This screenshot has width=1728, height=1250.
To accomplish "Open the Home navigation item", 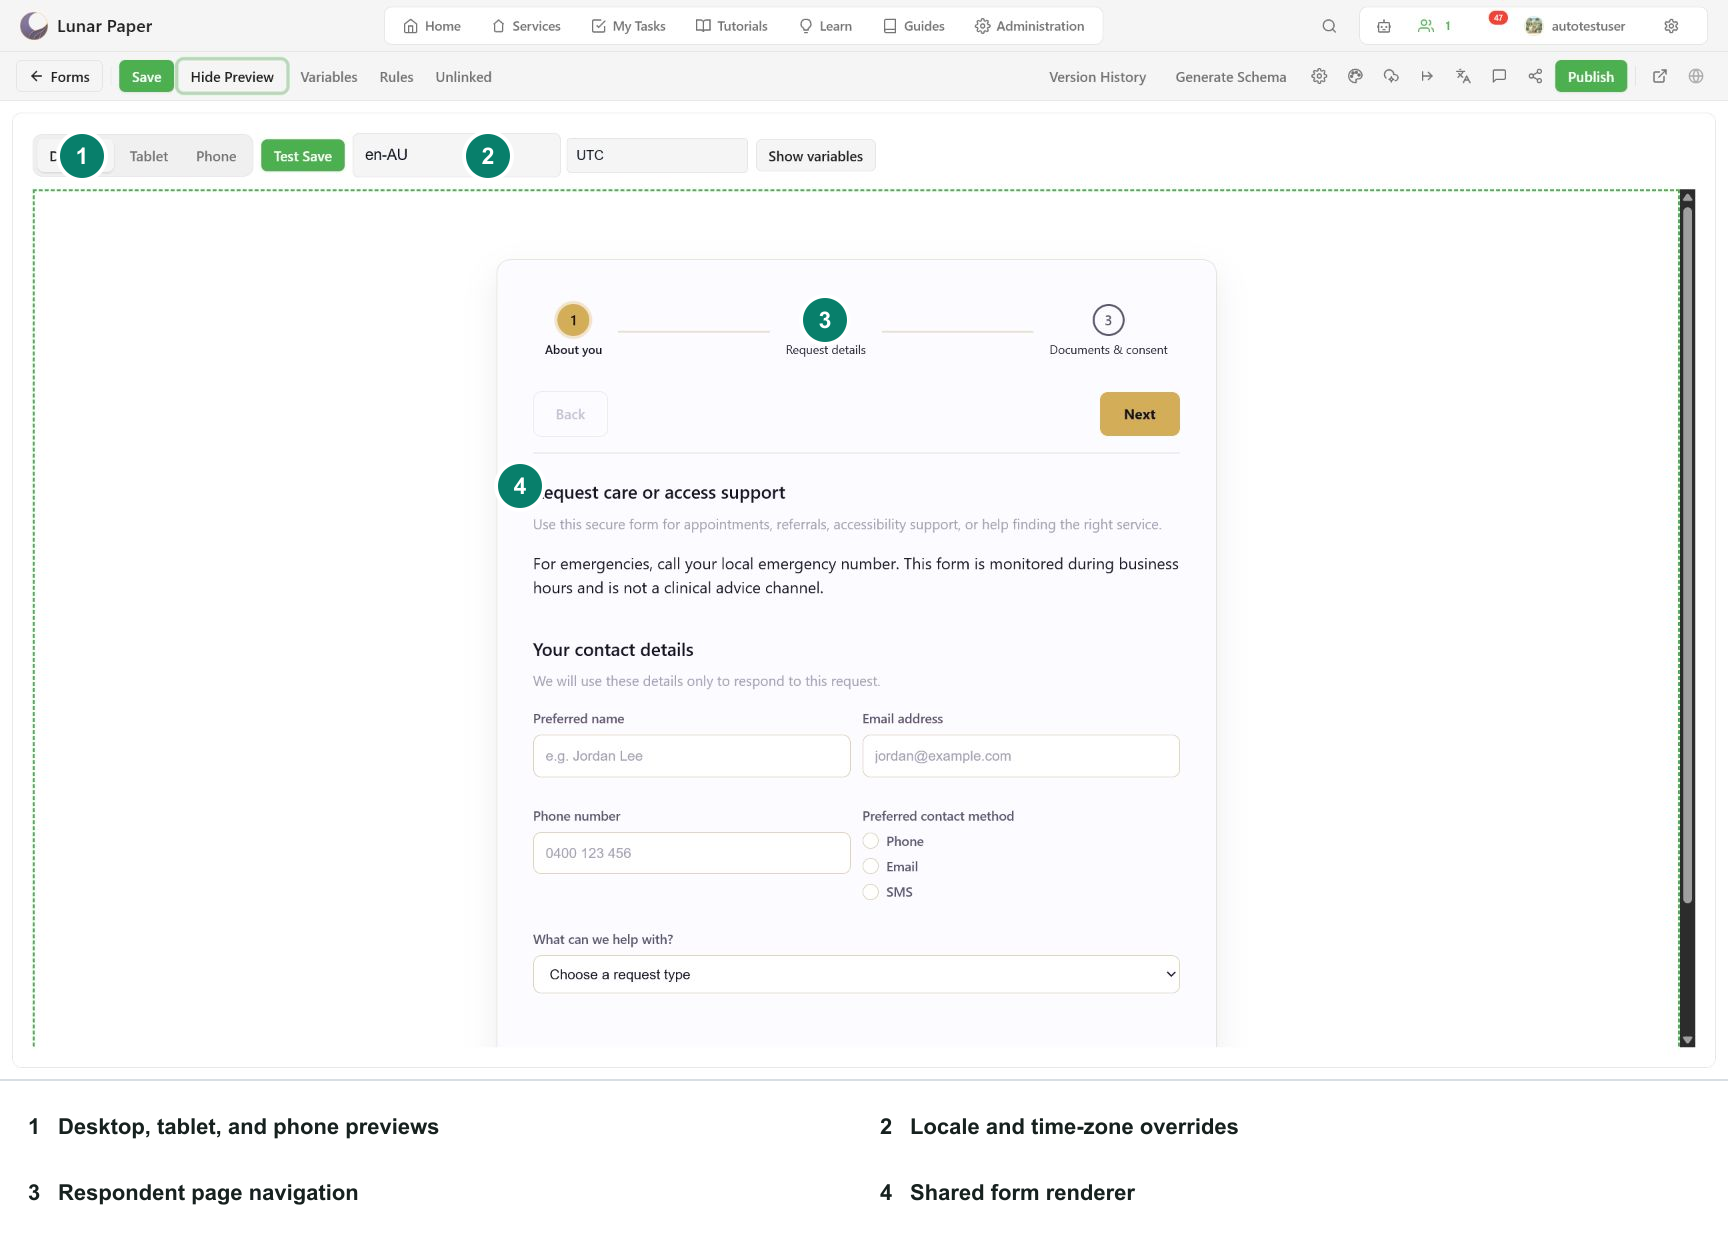I will [432, 26].
